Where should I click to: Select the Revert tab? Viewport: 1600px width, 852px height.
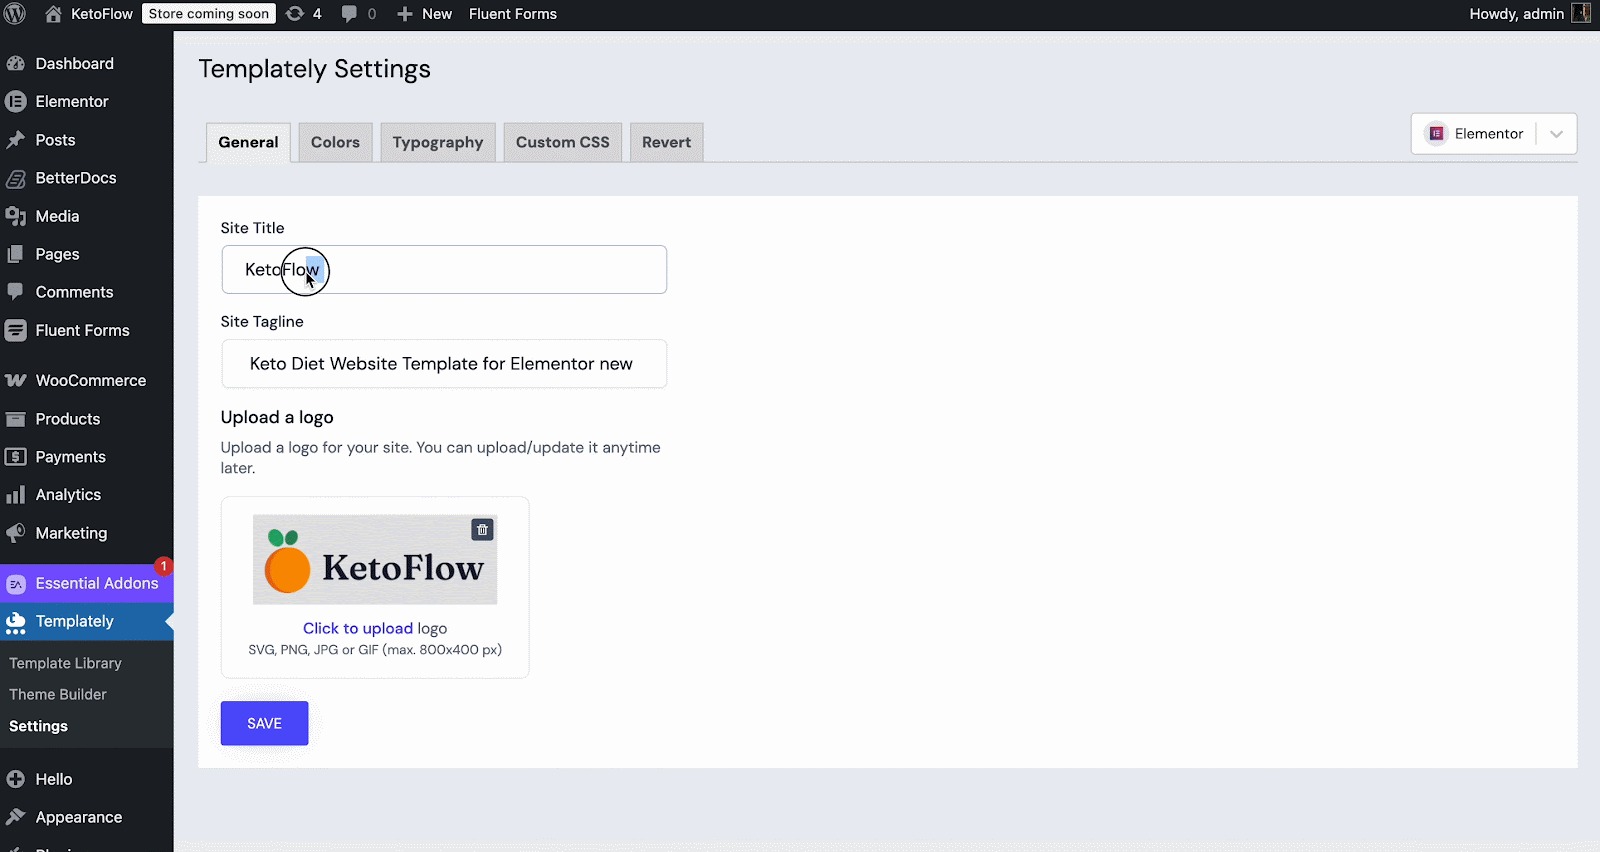(667, 142)
